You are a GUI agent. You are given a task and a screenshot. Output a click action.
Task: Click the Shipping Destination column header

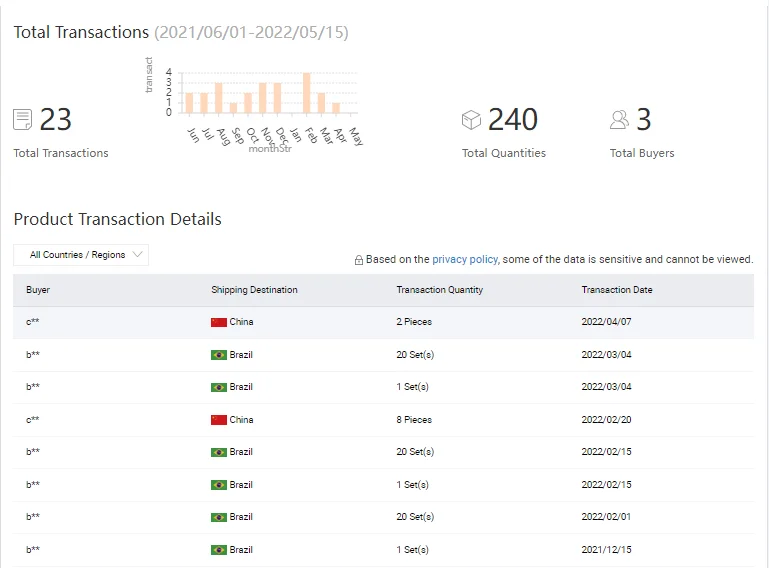[x=254, y=290]
